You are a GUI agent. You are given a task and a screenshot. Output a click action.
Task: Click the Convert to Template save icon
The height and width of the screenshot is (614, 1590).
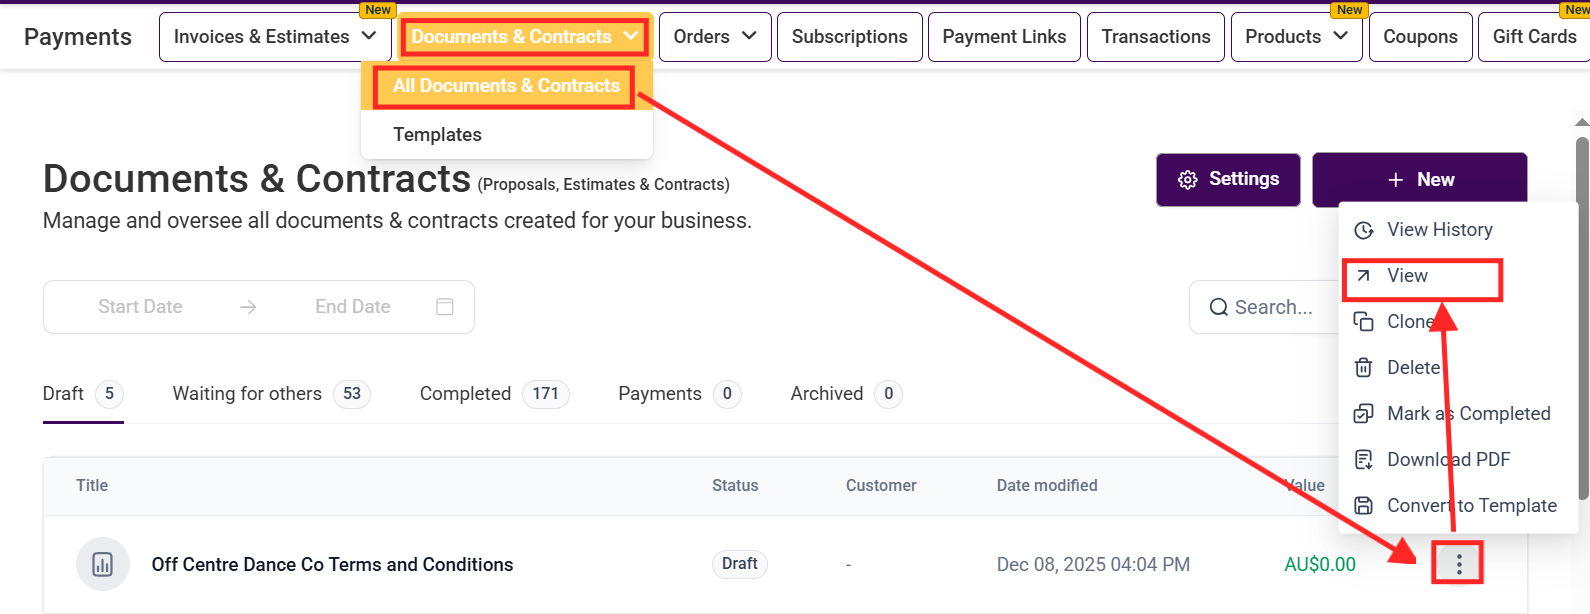[x=1363, y=506]
